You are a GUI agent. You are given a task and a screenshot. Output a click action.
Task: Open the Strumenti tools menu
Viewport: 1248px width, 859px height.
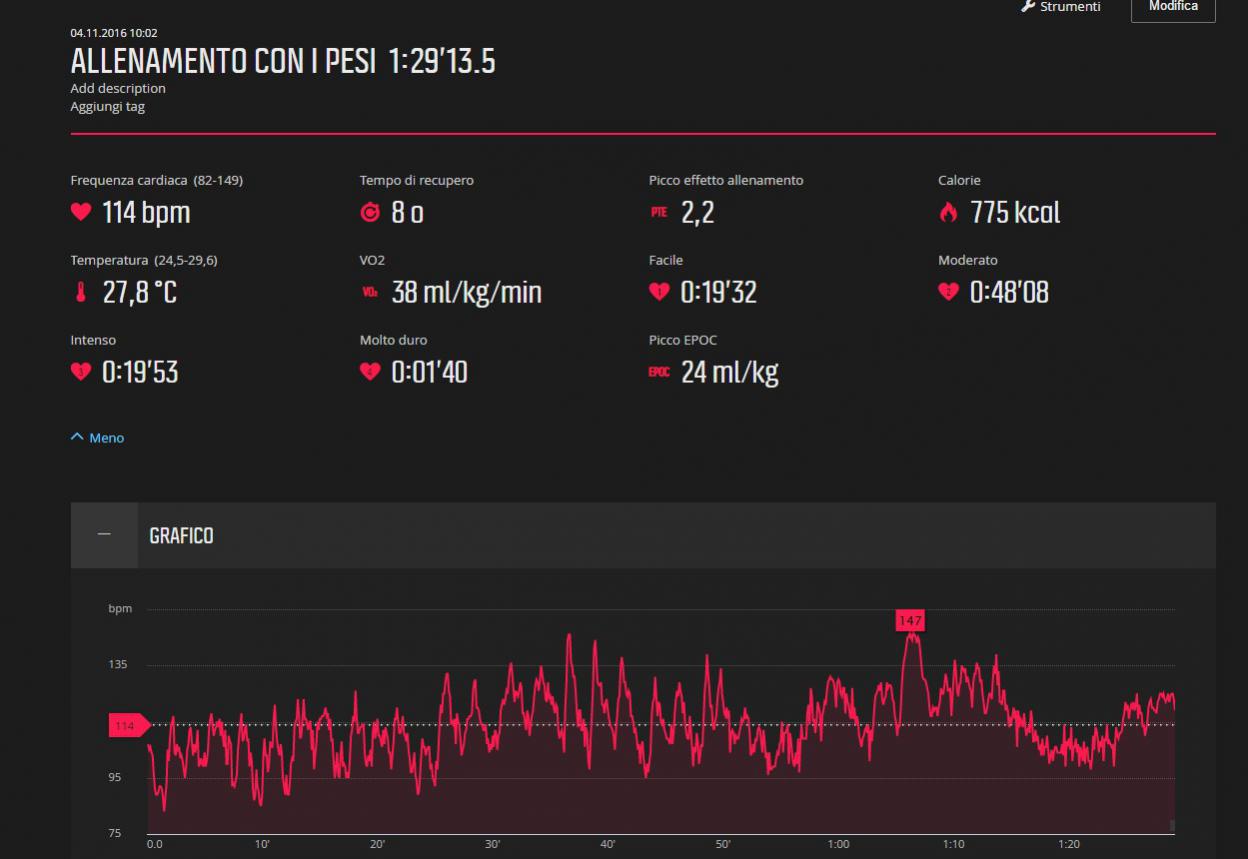(x=1061, y=7)
